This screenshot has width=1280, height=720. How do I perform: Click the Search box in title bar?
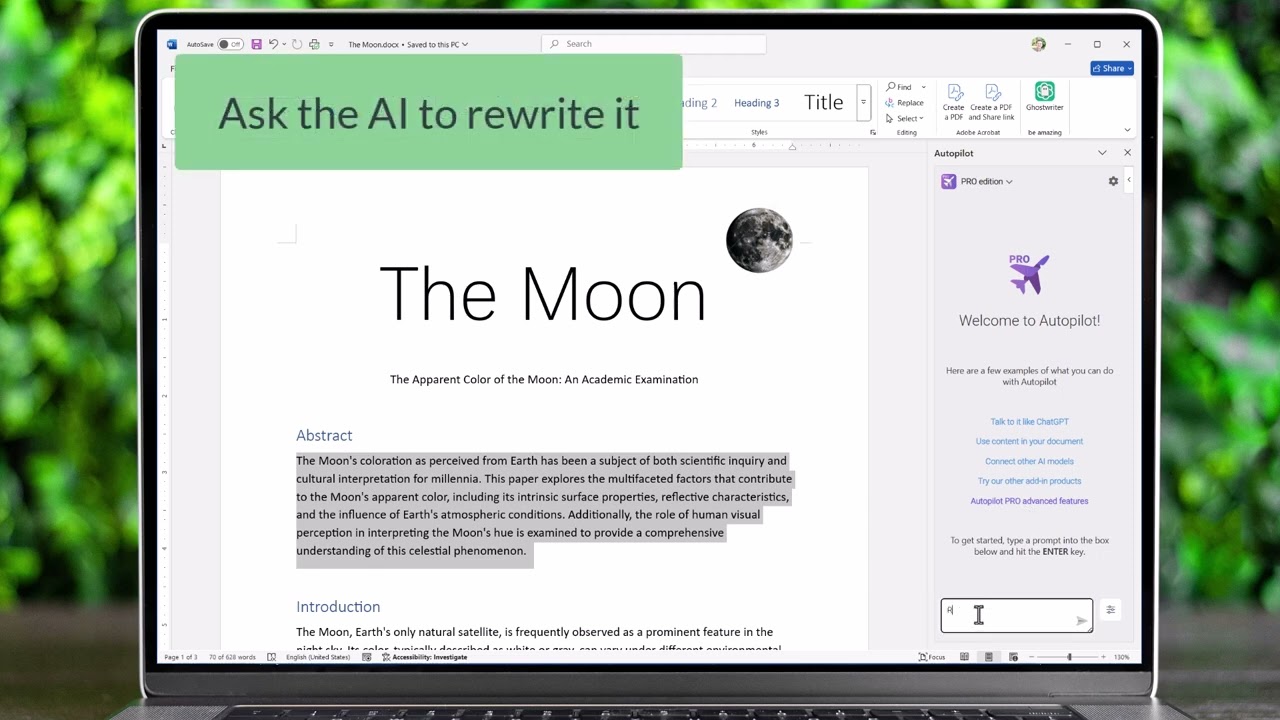(654, 44)
